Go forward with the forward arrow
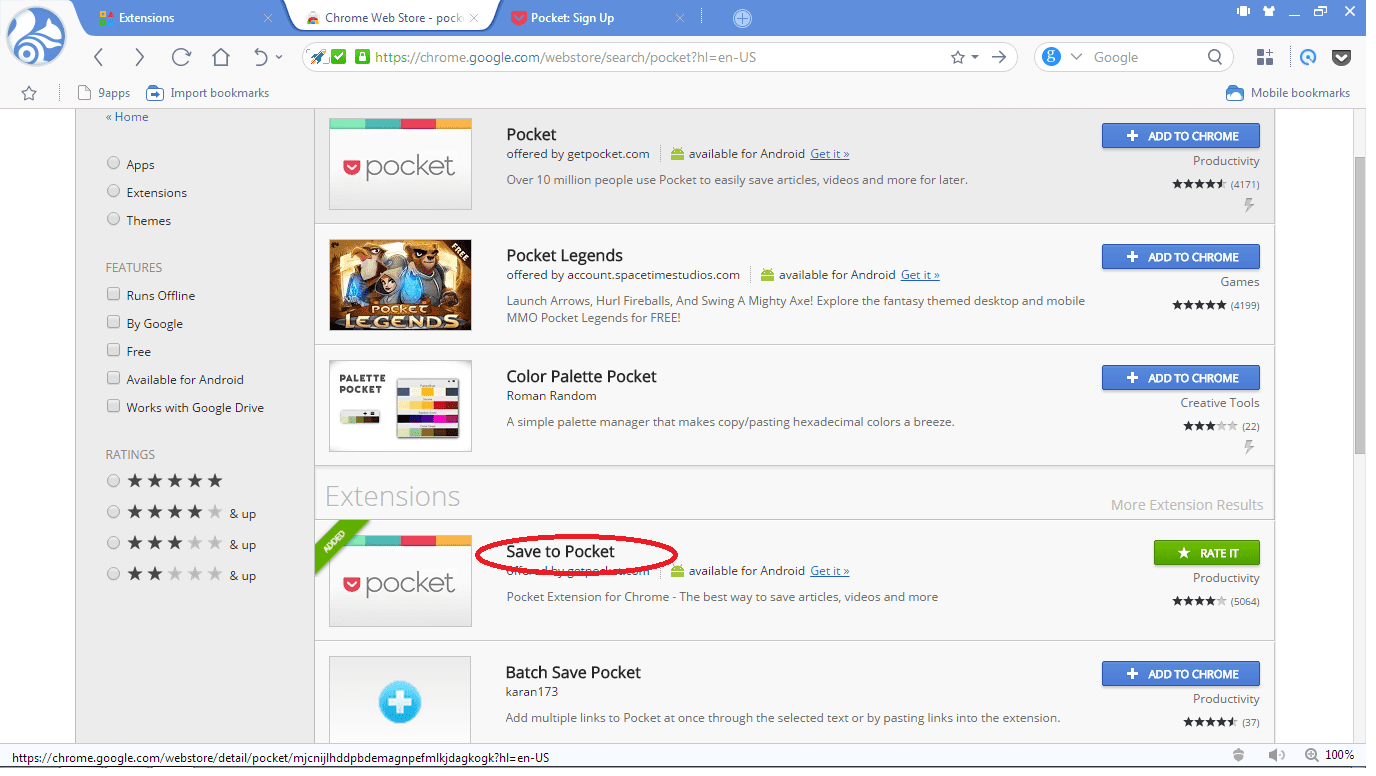 pyautogui.click(x=139, y=57)
